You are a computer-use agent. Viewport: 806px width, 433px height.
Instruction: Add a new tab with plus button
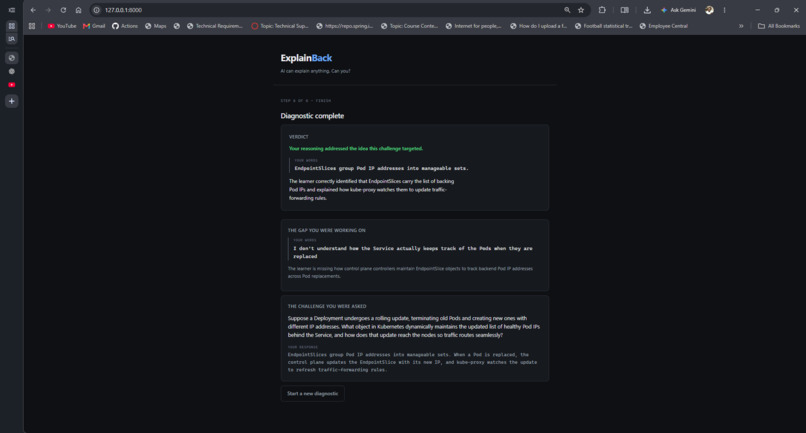[x=11, y=101]
